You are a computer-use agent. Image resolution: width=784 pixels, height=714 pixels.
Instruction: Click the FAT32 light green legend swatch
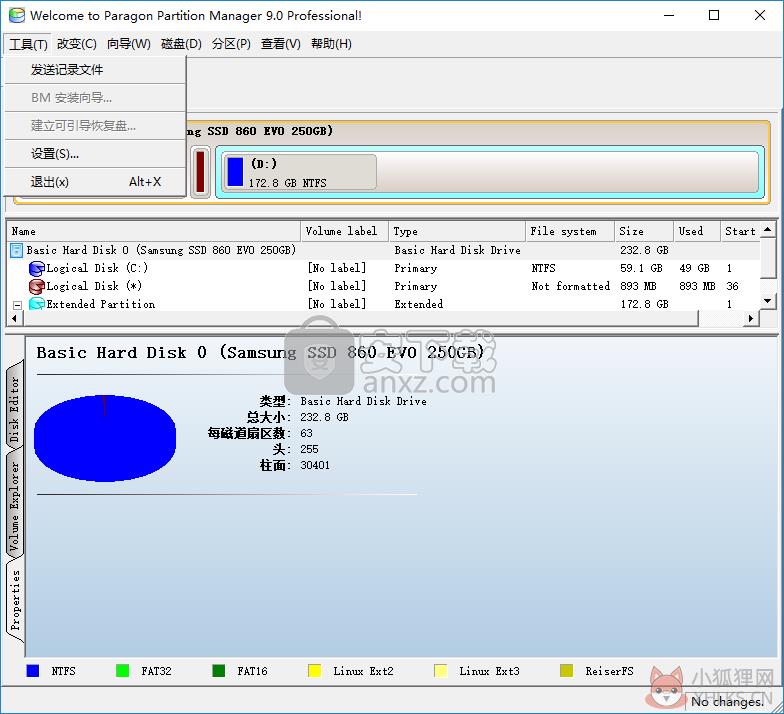click(x=122, y=671)
